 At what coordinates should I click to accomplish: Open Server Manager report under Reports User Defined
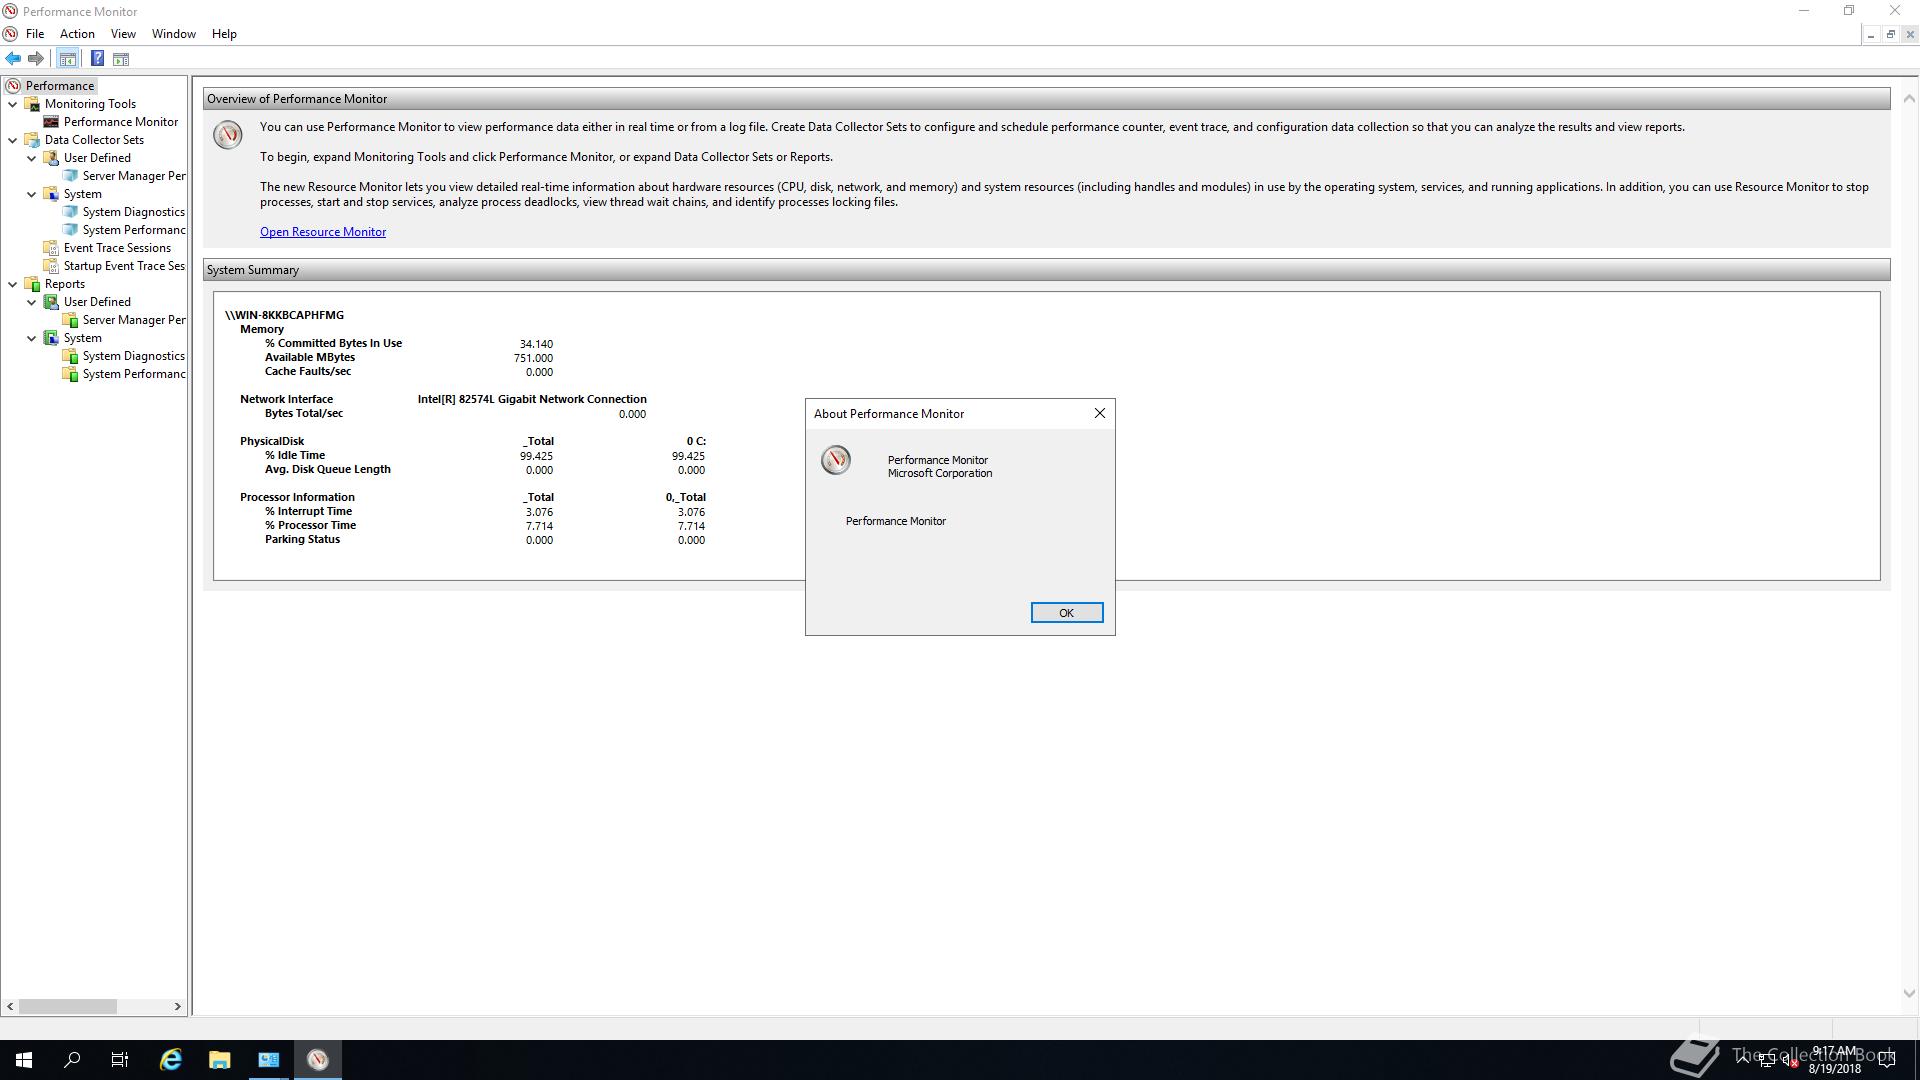tap(133, 320)
